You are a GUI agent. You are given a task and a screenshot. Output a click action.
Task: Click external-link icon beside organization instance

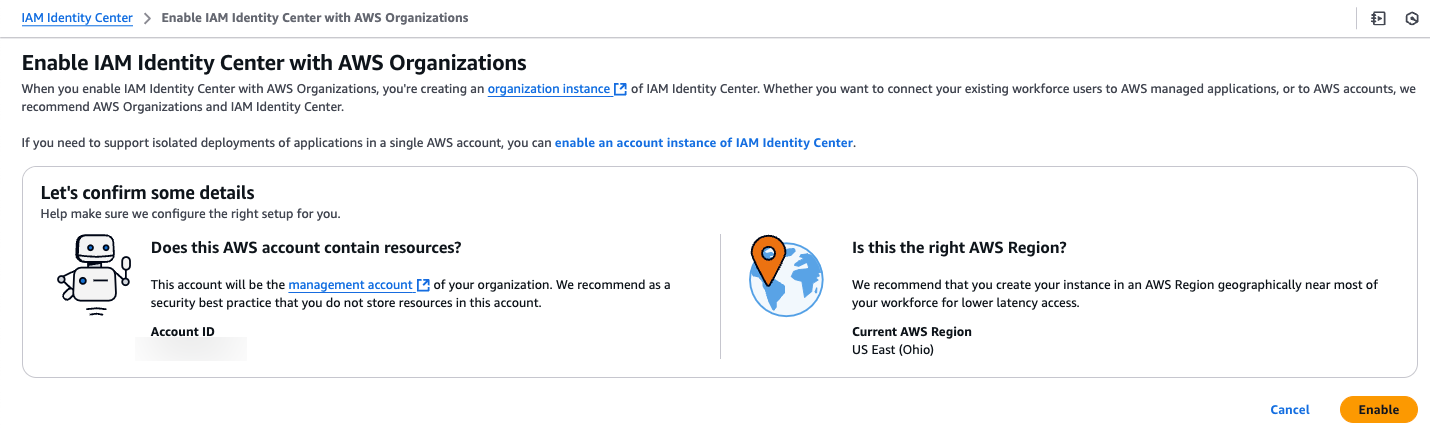point(621,89)
